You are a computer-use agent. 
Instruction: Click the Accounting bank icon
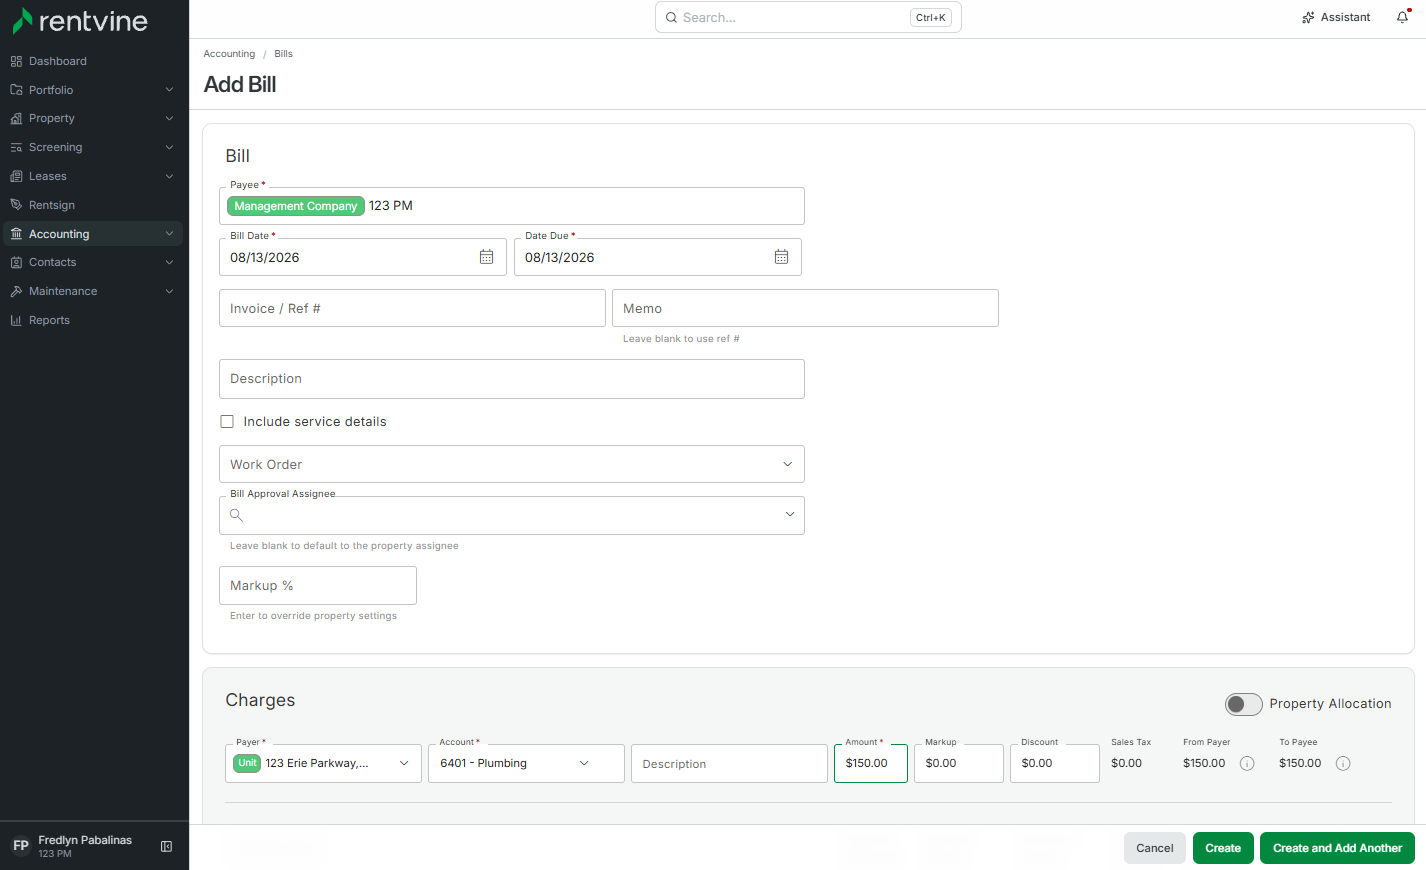coord(16,234)
